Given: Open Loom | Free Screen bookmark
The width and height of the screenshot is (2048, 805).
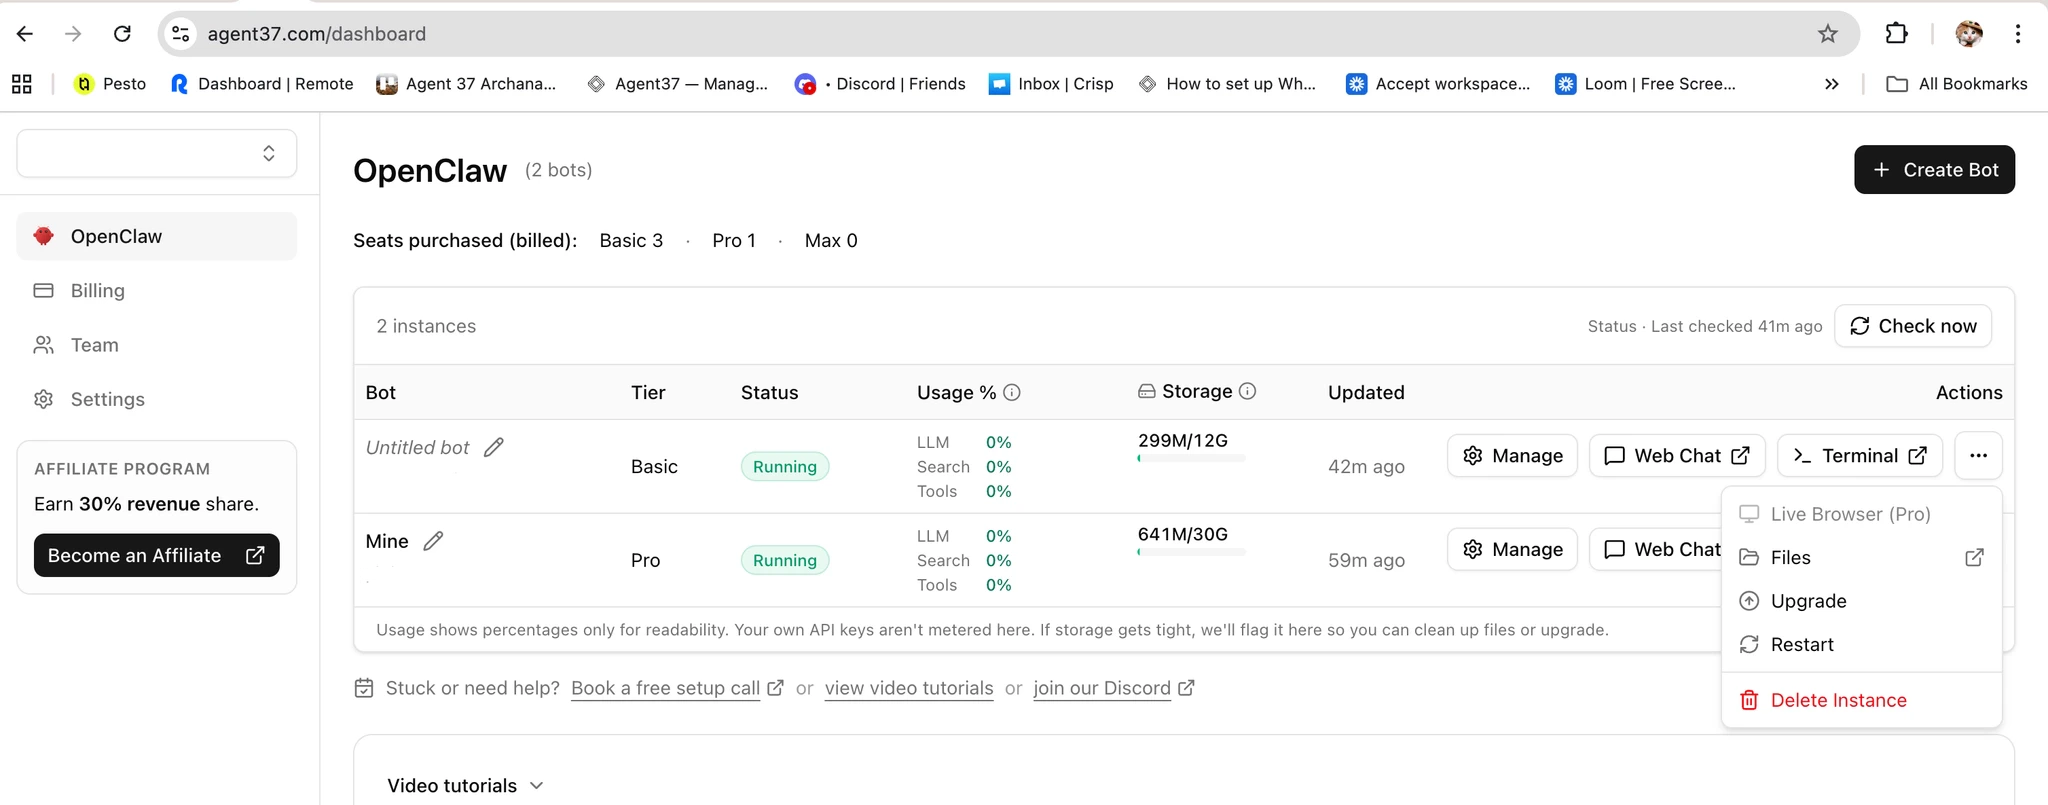Looking at the screenshot, I should (x=1646, y=84).
